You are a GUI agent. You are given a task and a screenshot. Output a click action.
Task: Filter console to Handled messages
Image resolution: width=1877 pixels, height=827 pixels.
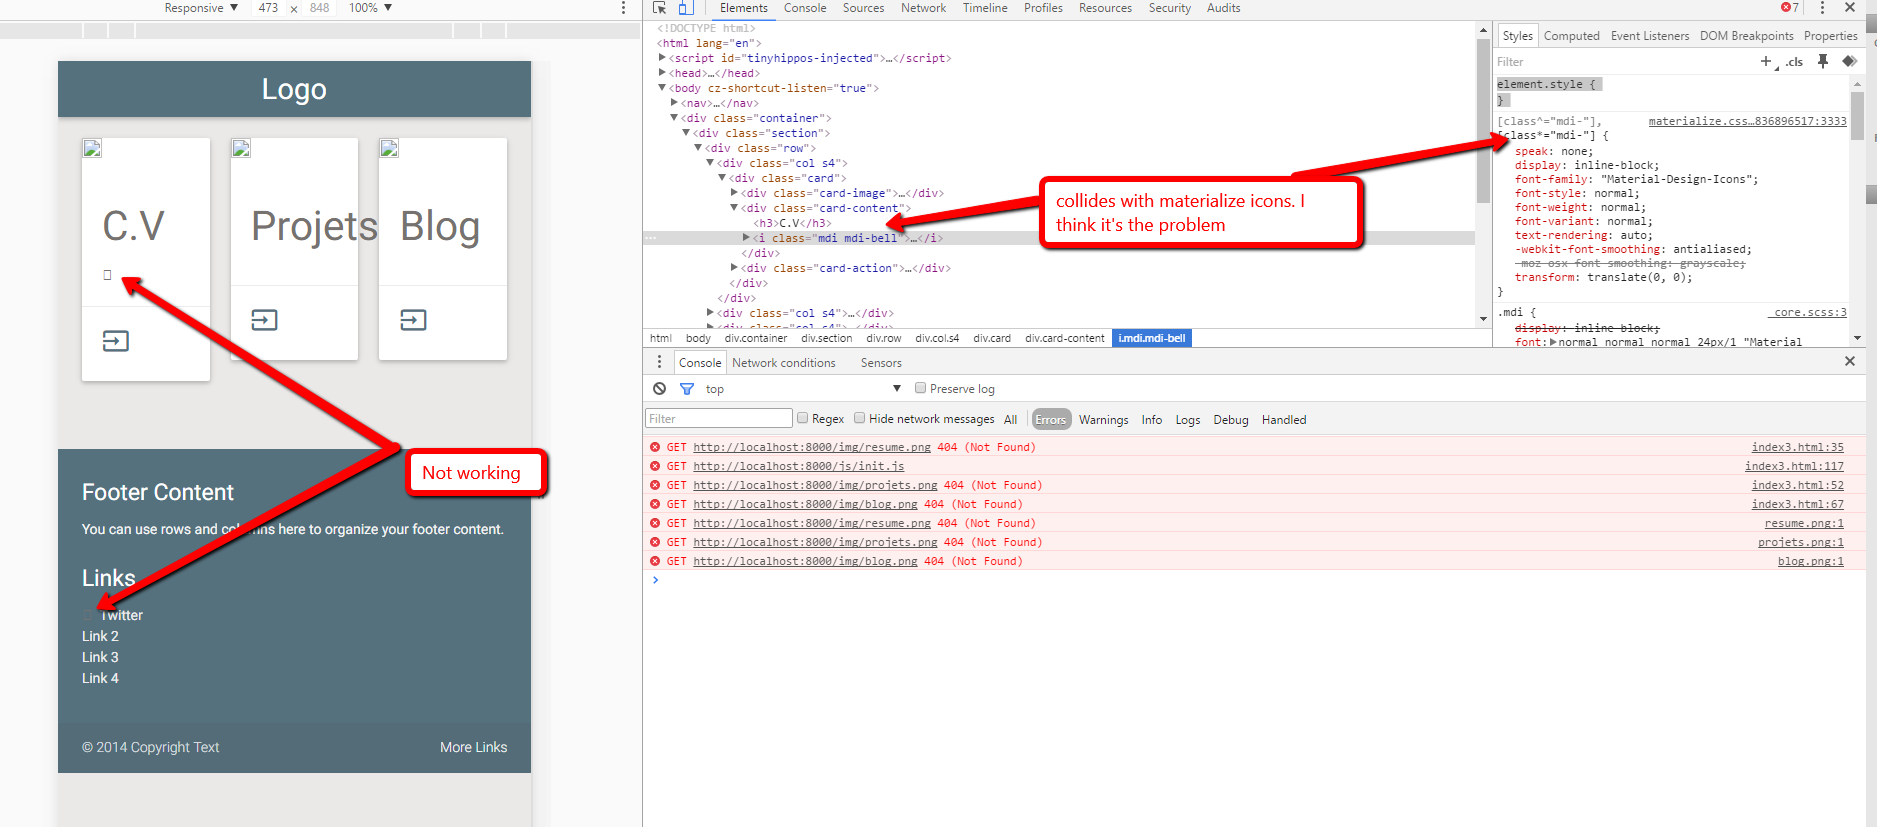(x=1284, y=420)
